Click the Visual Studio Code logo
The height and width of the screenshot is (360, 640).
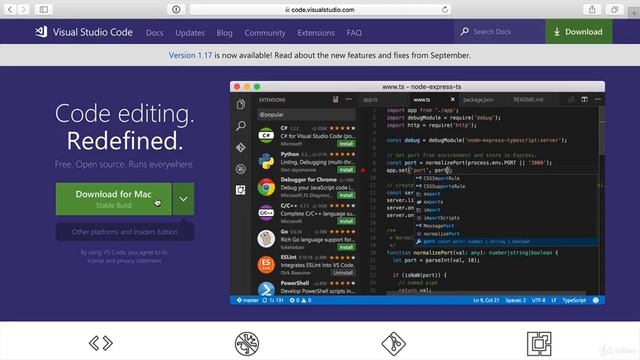pos(83,32)
